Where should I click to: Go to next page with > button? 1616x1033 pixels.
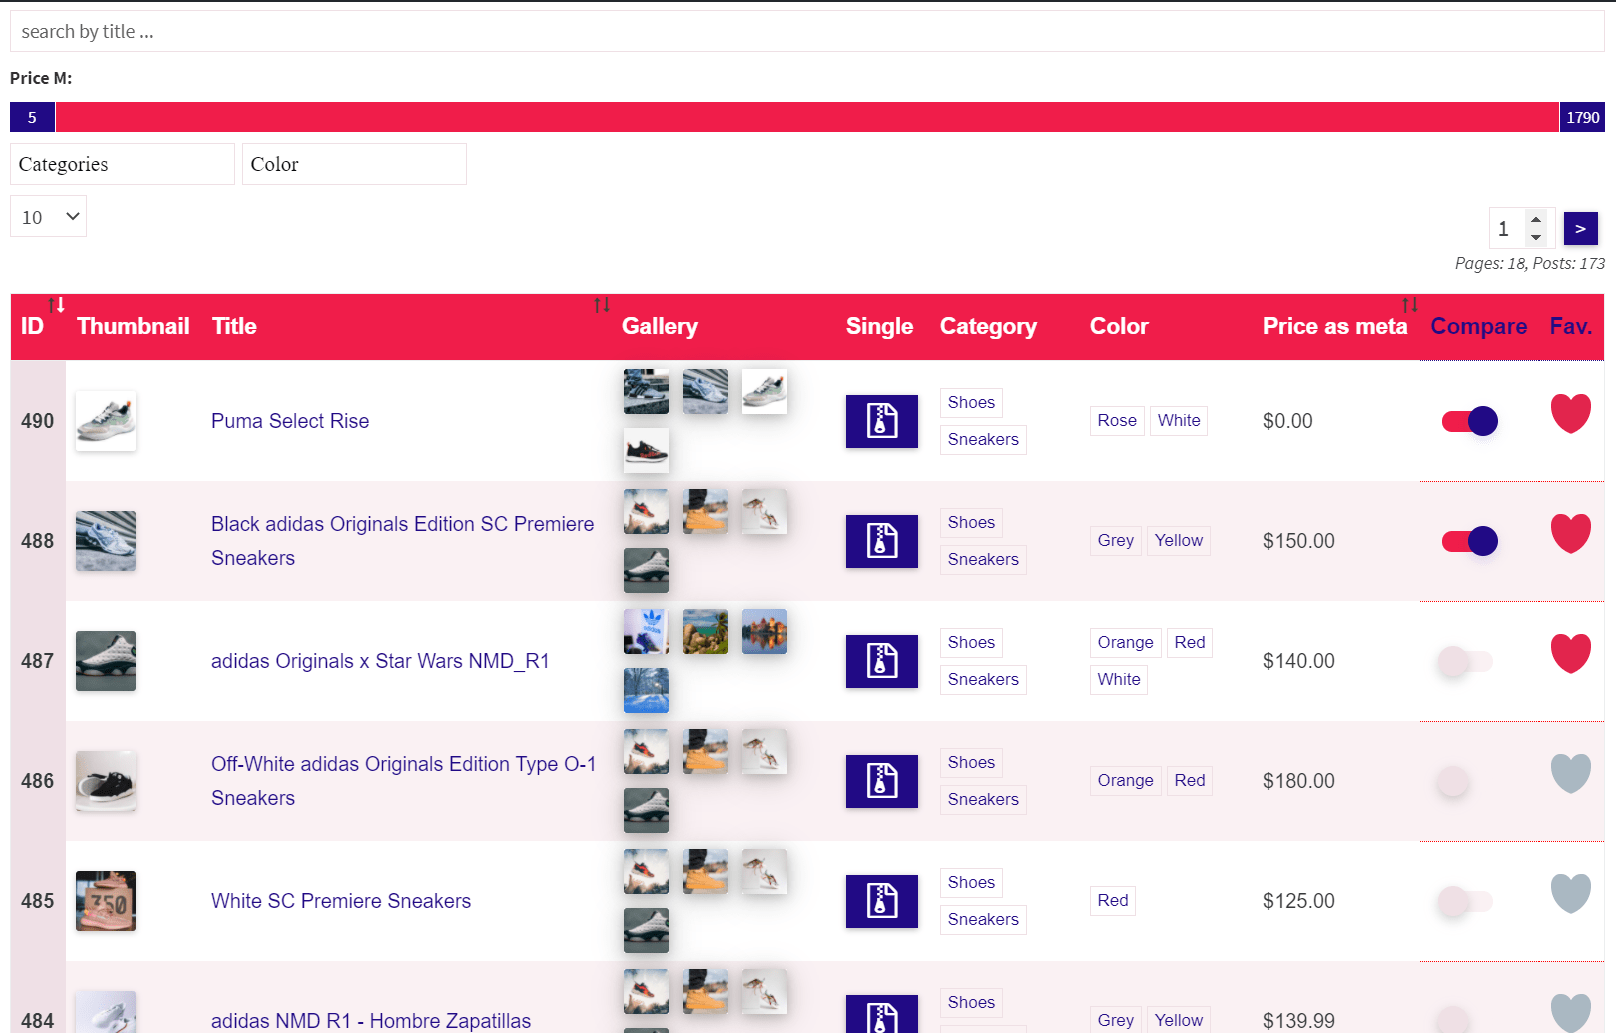click(x=1580, y=229)
